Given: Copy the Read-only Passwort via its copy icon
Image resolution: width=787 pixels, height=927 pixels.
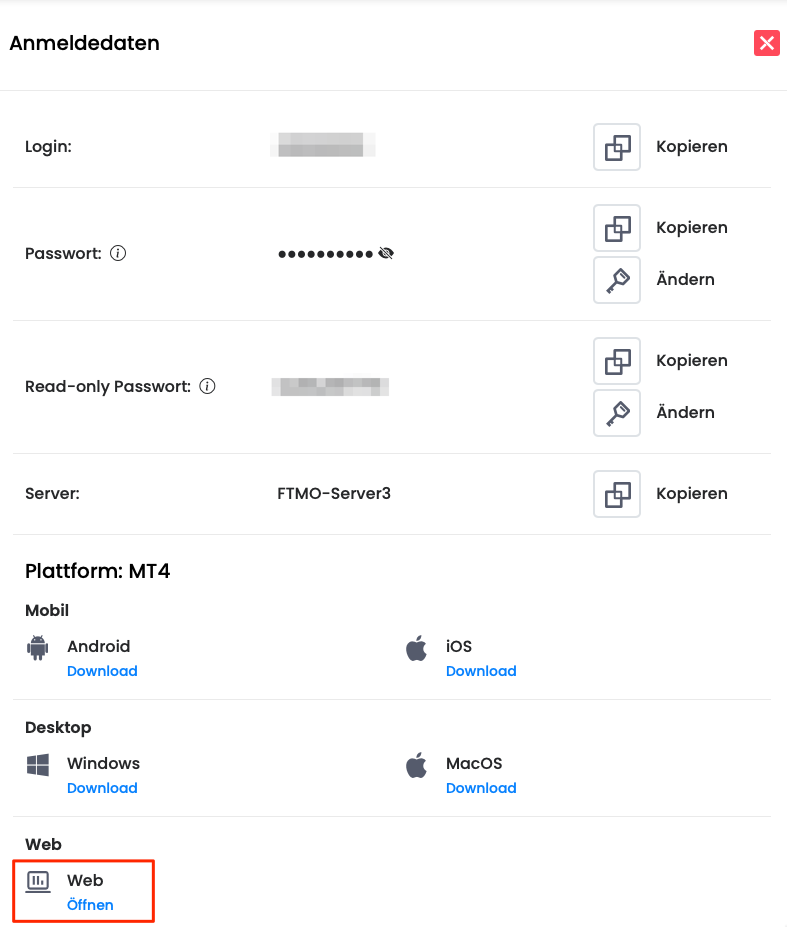Looking at the screenshot, I should [x=616, y=361].
